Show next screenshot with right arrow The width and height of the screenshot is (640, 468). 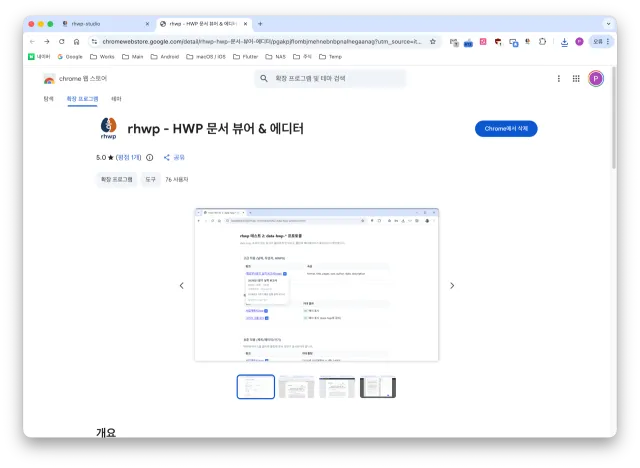[x=452, y=285]
